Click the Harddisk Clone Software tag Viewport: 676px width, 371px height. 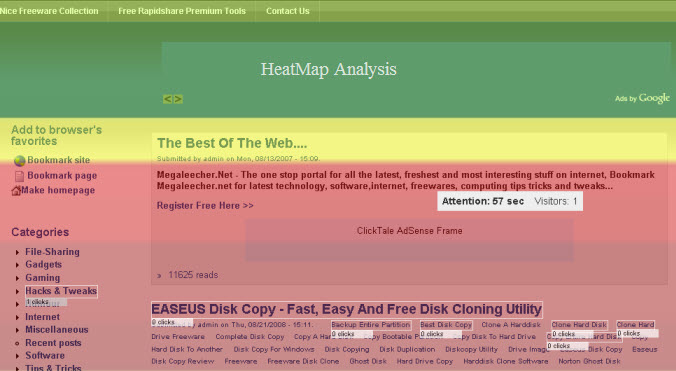(x=506, y=361)
